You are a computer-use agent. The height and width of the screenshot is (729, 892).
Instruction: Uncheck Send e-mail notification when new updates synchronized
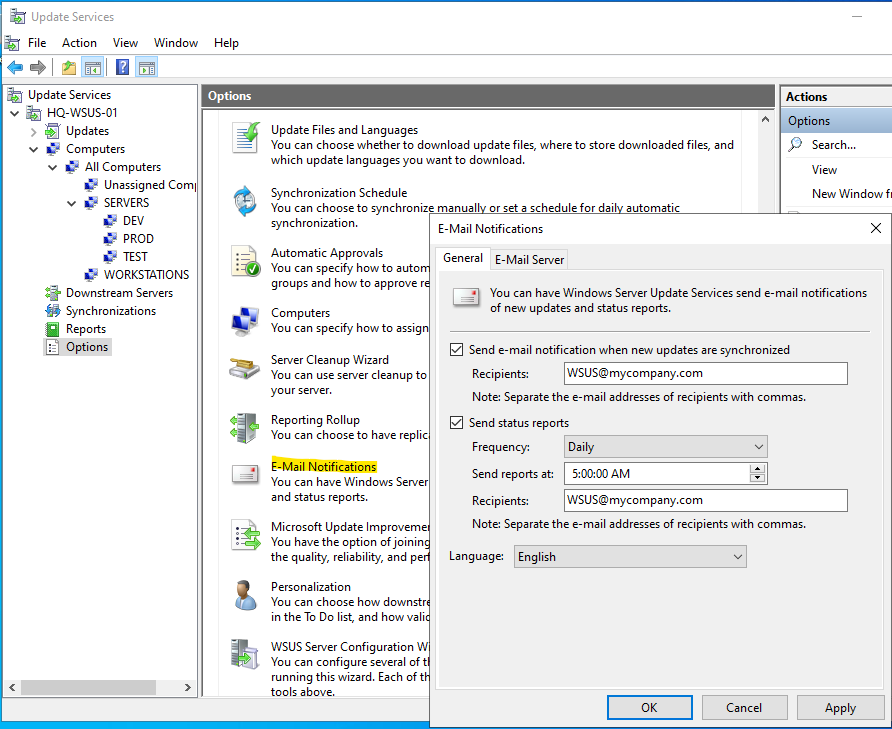point(457,350)
